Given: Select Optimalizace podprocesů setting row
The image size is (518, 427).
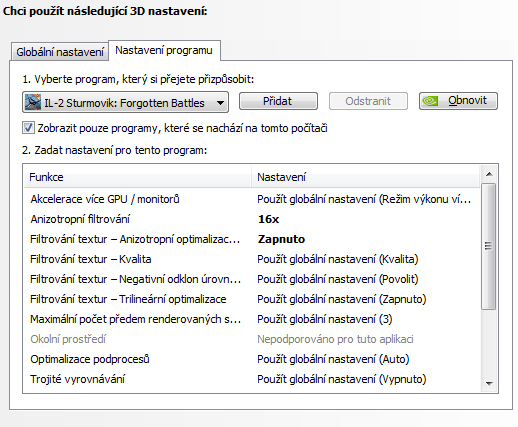Looking at the screenshot, I should click(x=252, y=359).
